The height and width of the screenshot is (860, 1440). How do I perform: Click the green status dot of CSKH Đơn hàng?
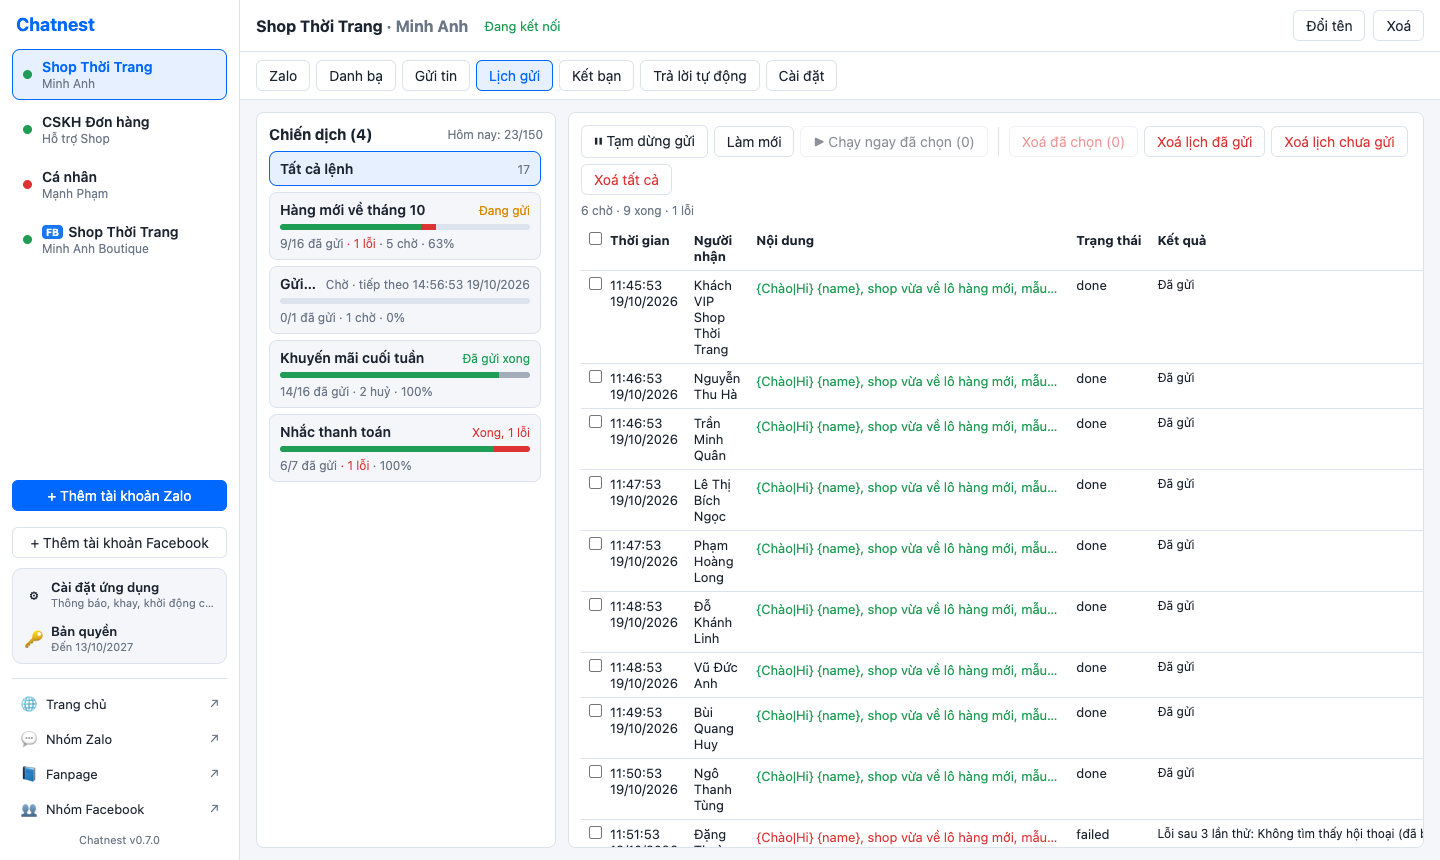point(27,129)
